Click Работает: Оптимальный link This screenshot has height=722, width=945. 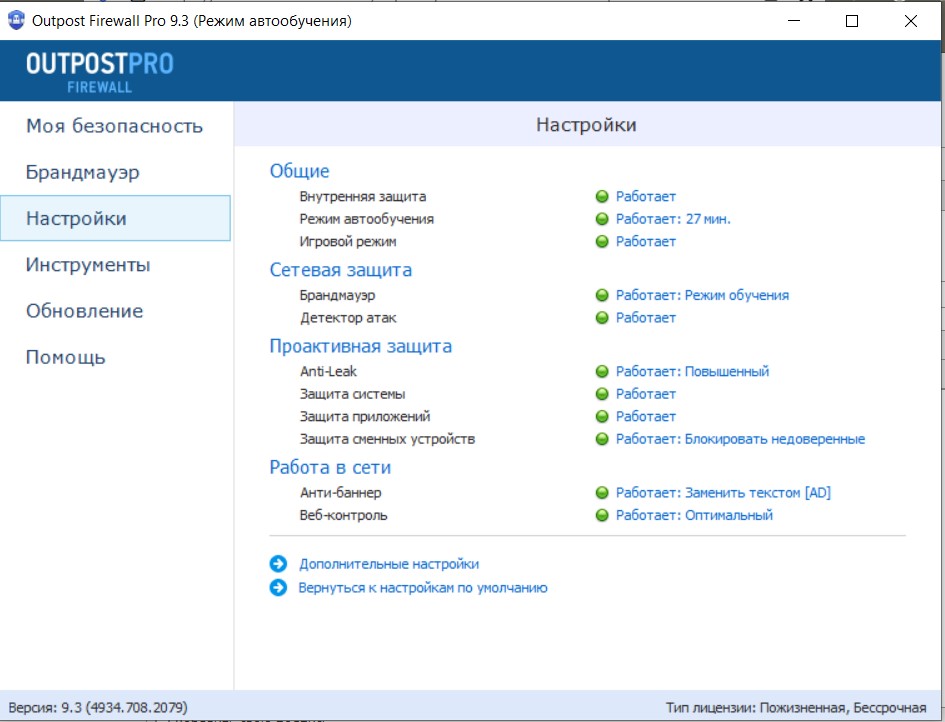(694, 515)
